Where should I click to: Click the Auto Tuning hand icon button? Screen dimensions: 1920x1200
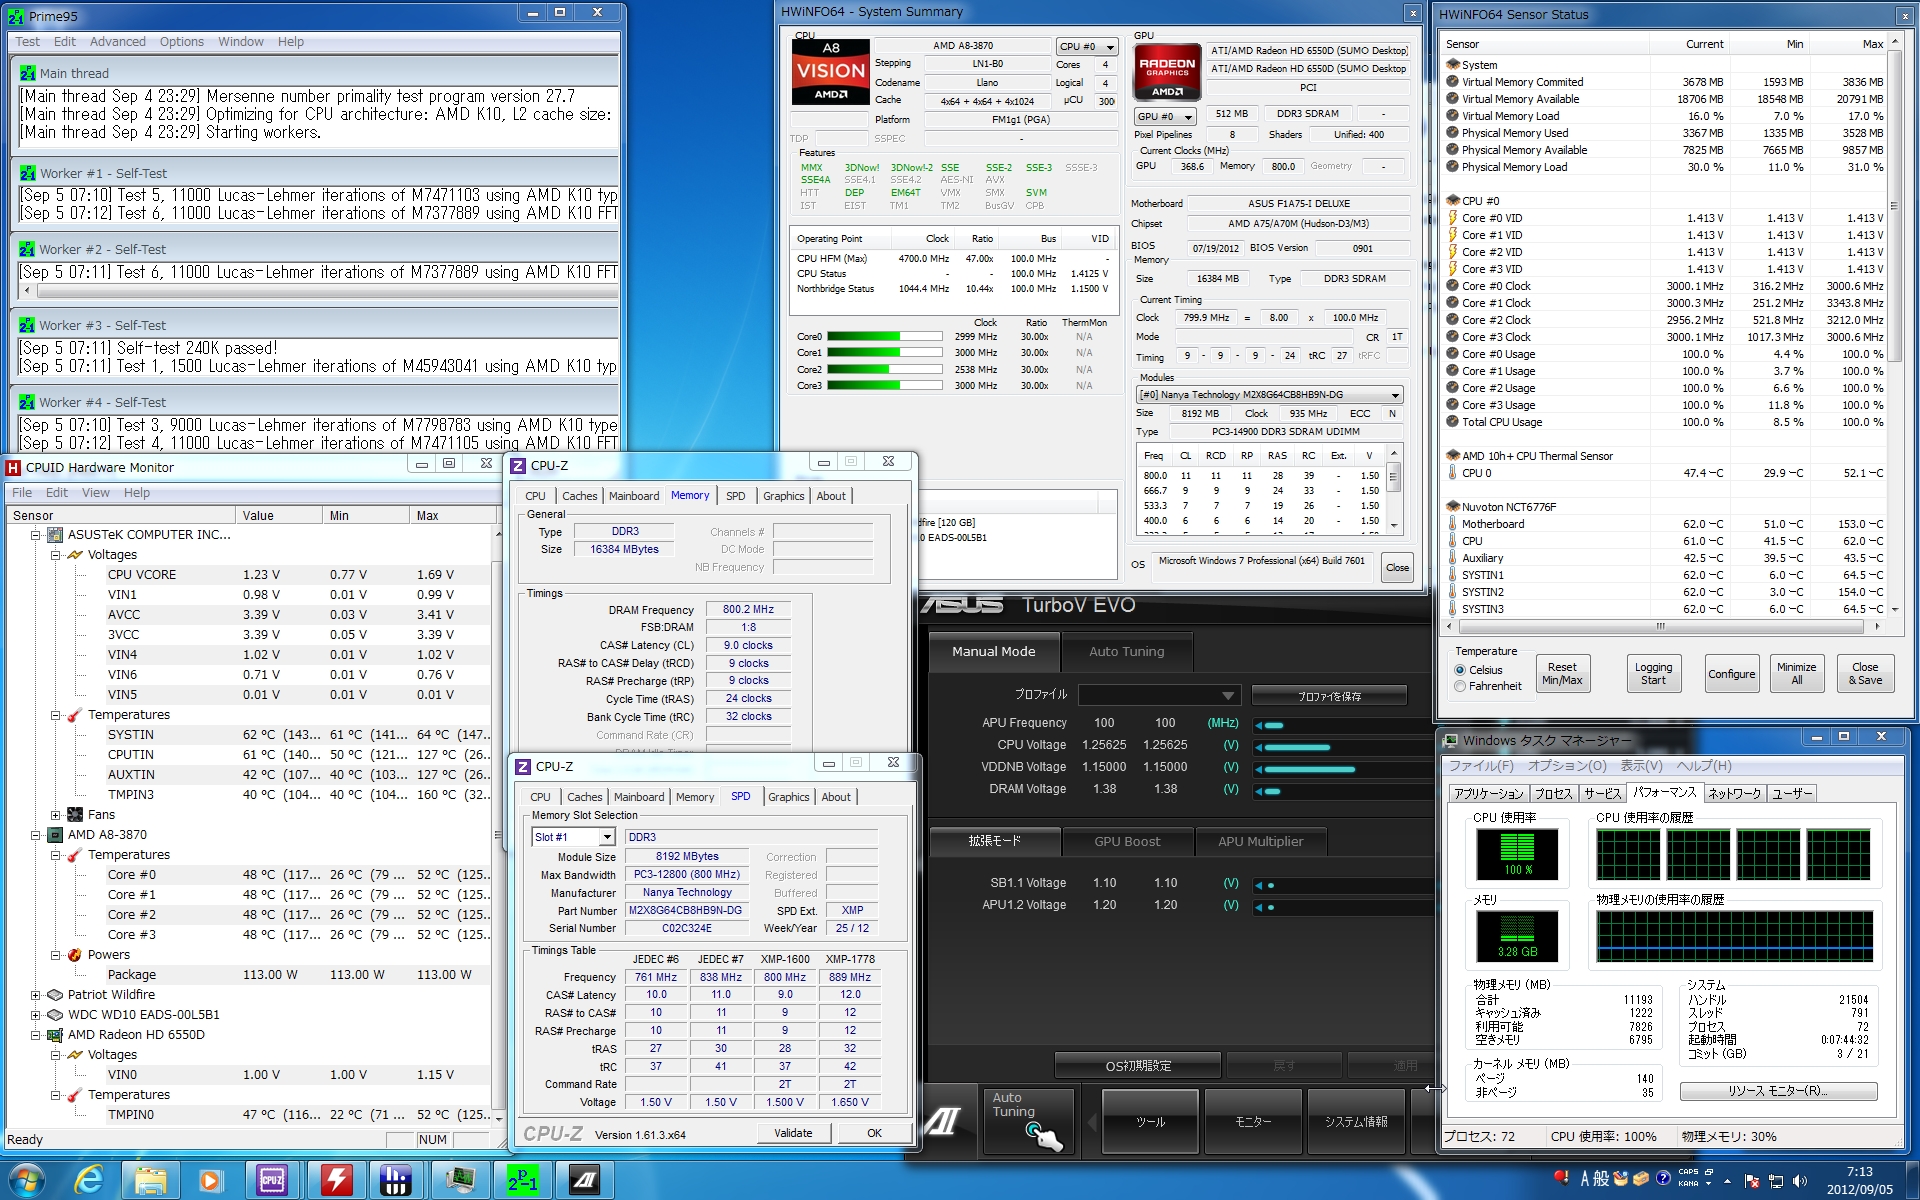(x=1042, y=1134)
